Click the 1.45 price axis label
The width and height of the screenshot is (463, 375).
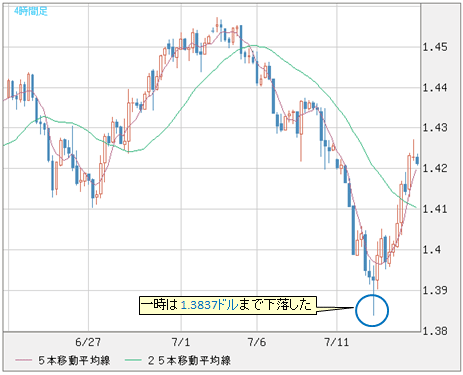pos(435,47)
